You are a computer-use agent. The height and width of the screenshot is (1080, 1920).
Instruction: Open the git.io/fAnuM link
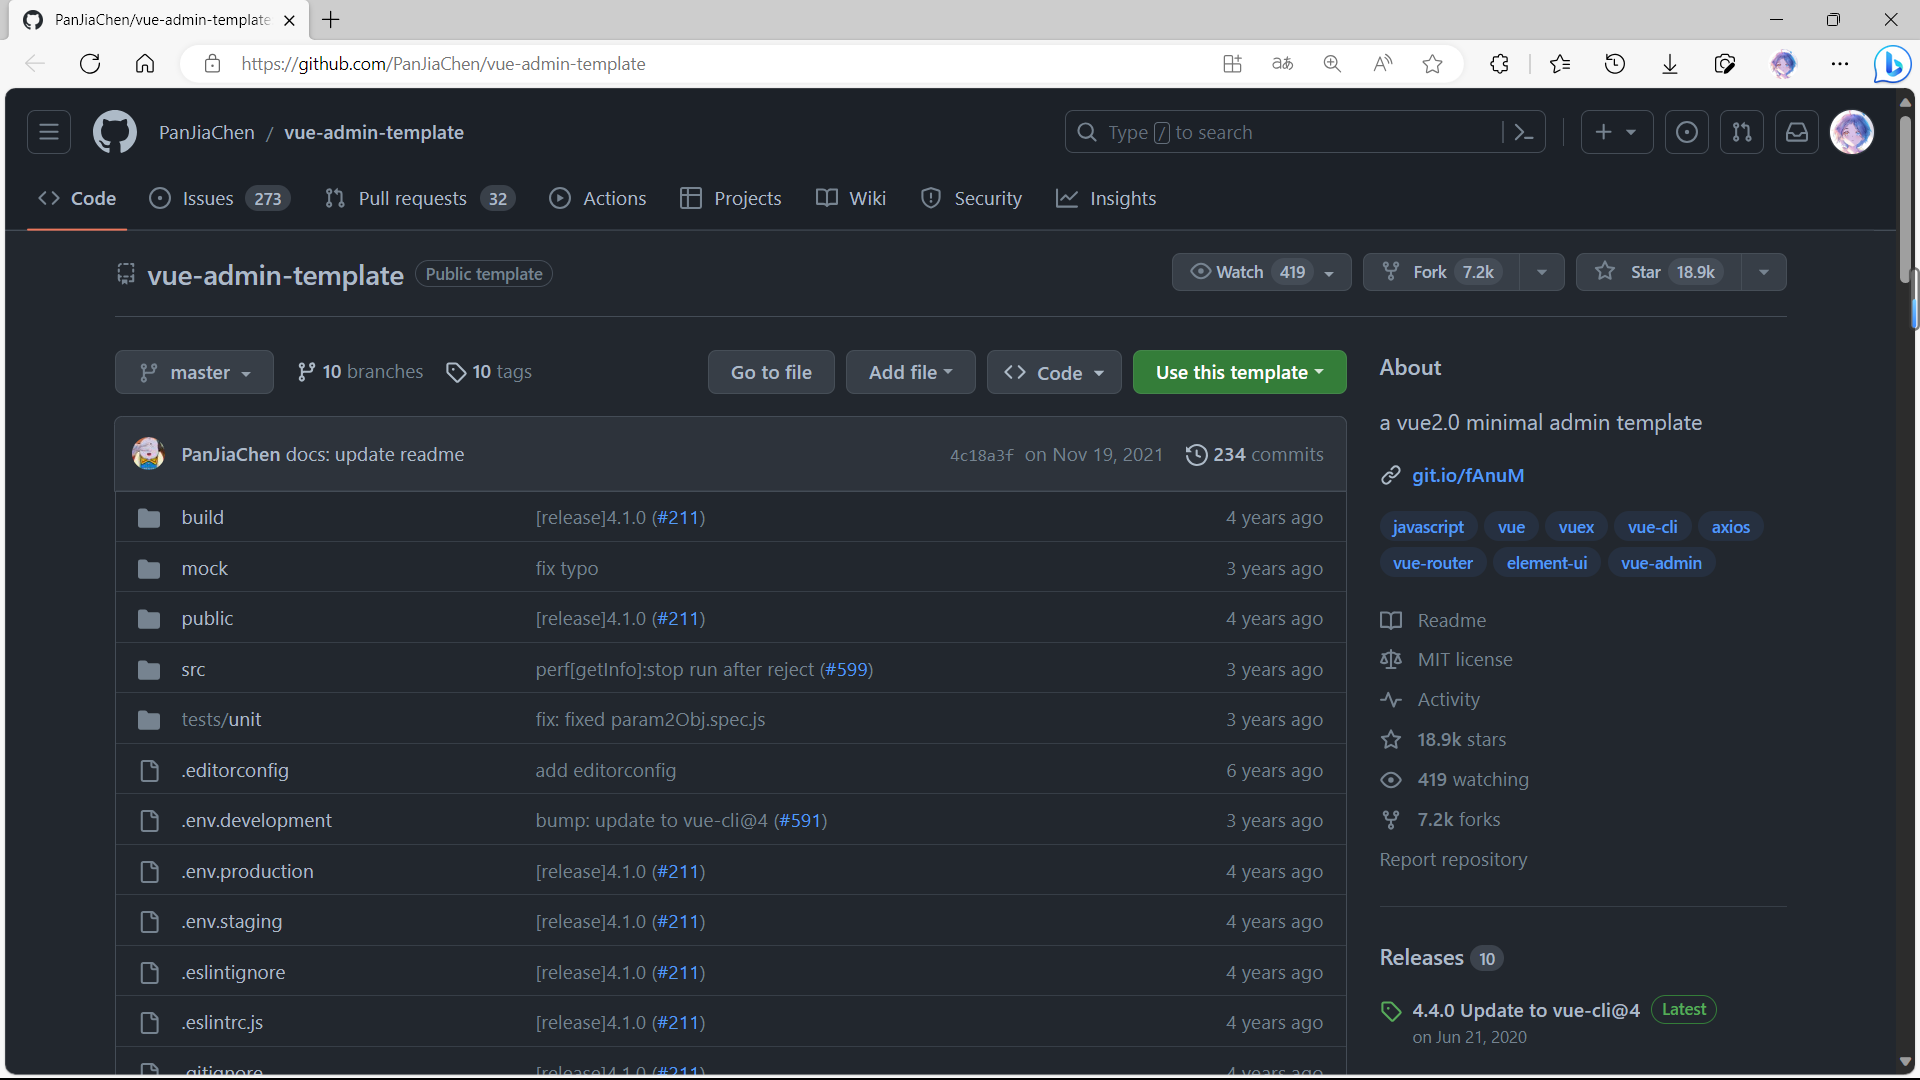(1467, 476)
